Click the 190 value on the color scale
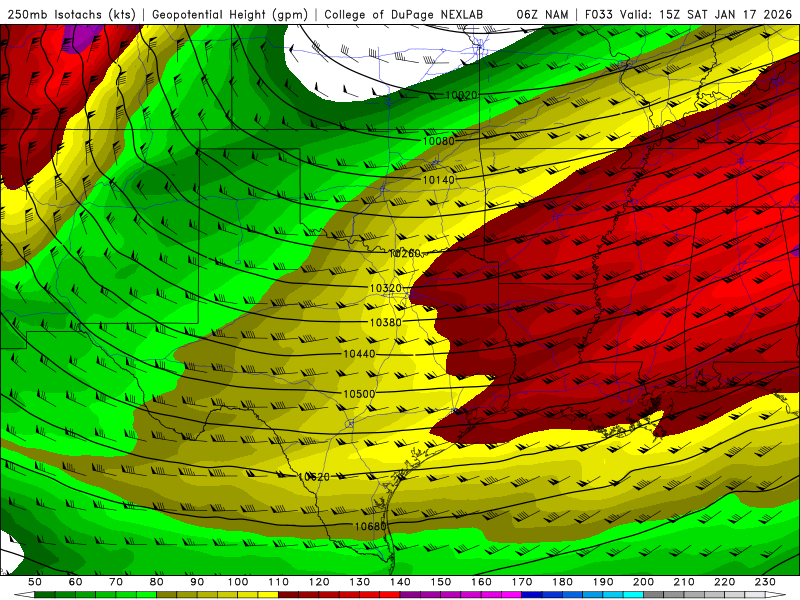 tap(603, 582)
